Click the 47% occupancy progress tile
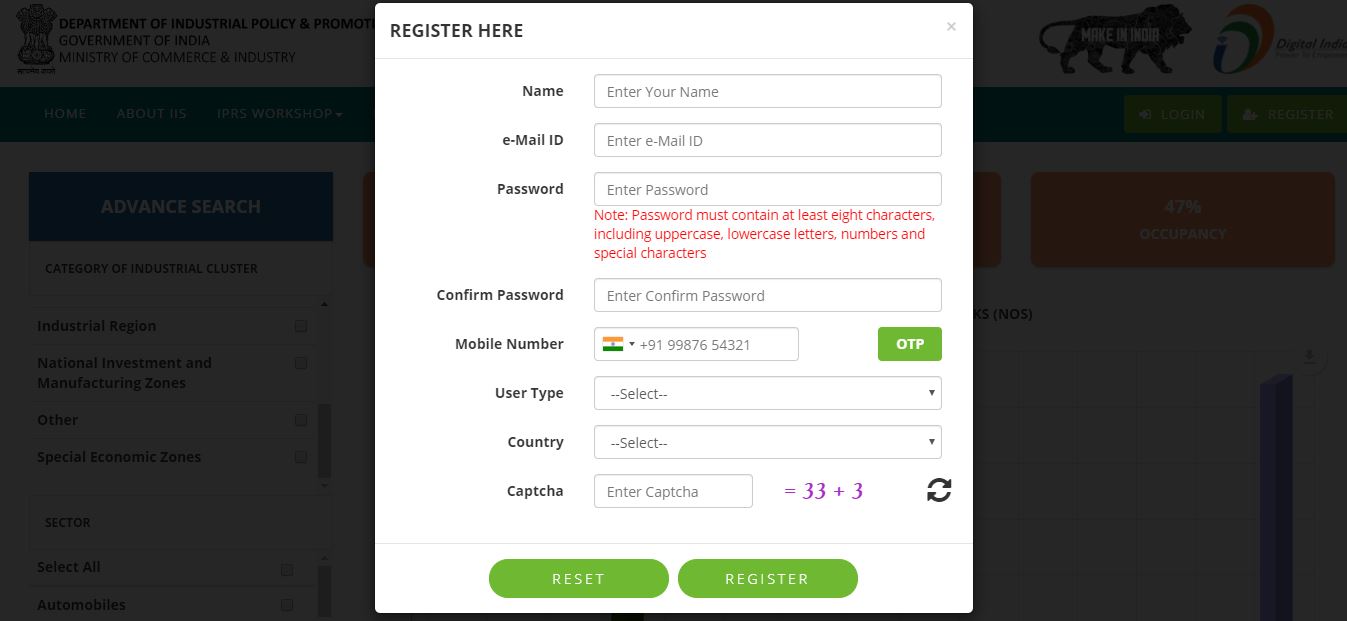 pos(1182,219)
